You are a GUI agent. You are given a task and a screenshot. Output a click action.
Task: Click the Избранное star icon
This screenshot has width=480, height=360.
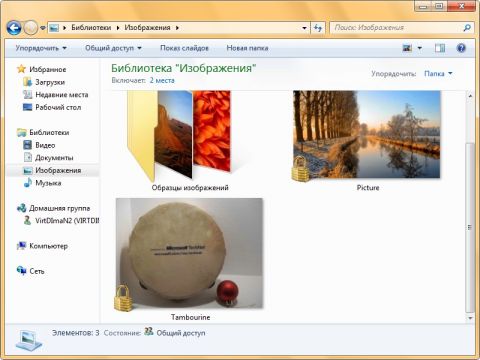[x=21, y=69]
